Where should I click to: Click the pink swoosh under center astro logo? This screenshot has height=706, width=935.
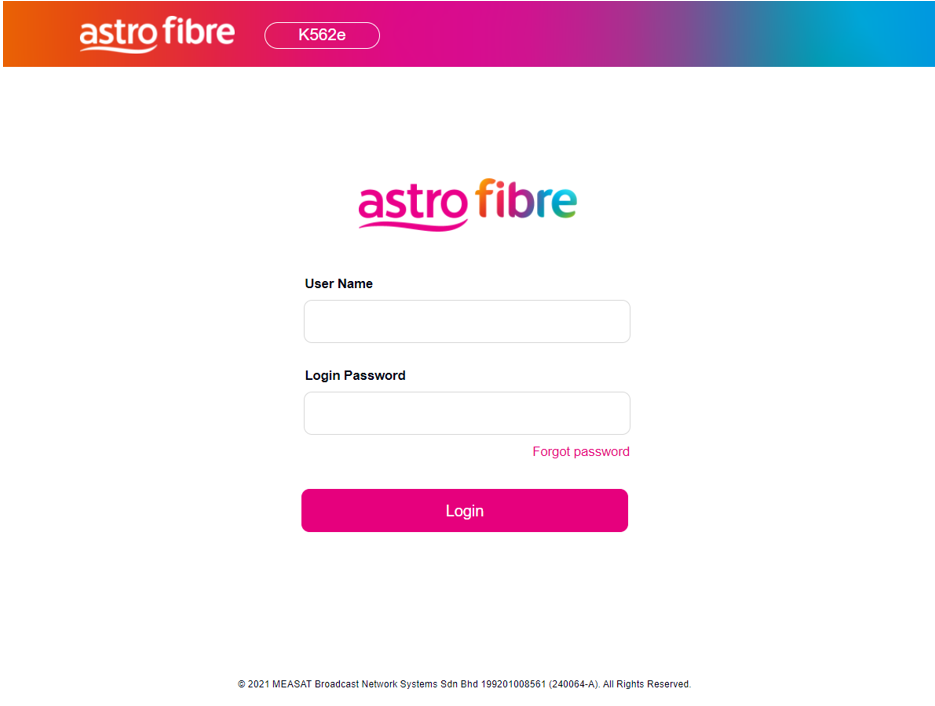412,223
